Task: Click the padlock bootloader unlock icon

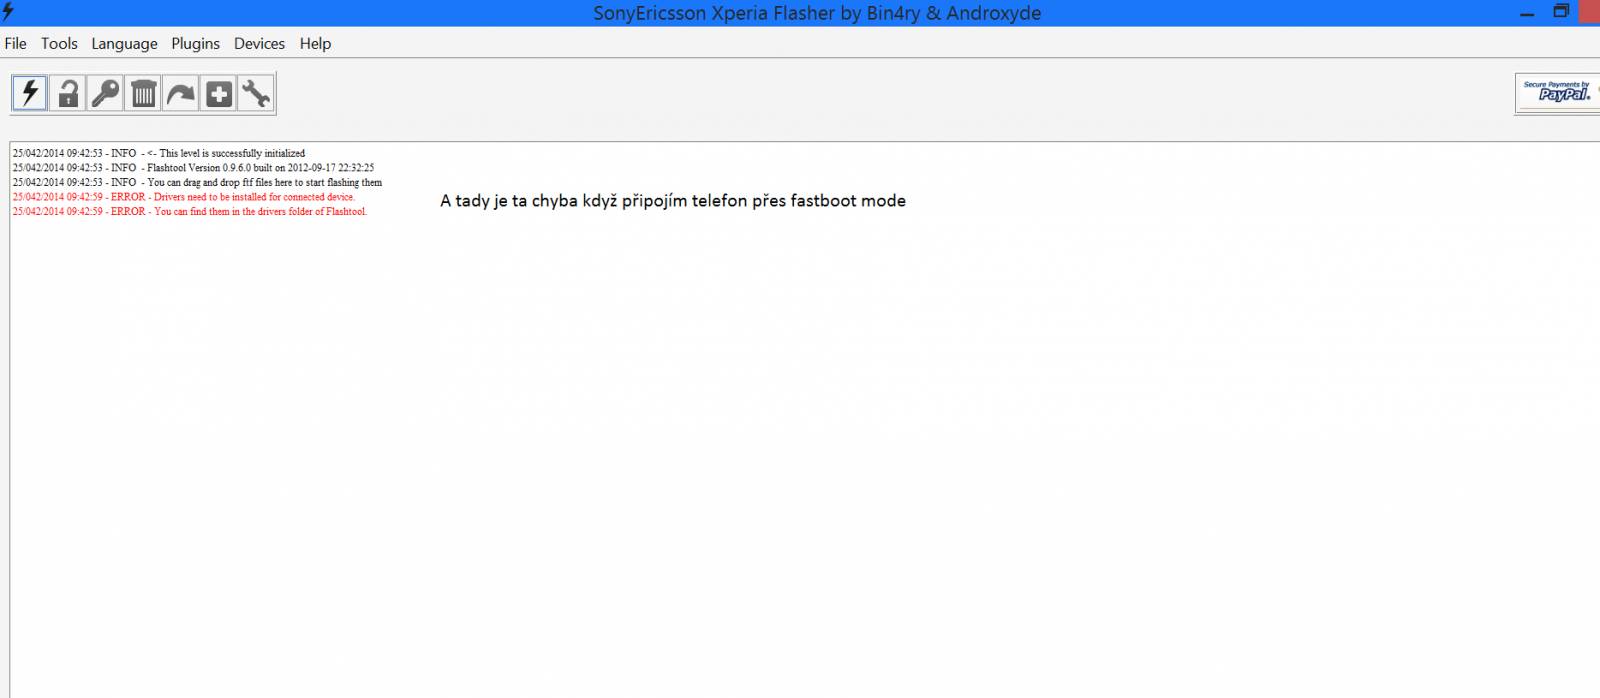Action: (68, 93)
